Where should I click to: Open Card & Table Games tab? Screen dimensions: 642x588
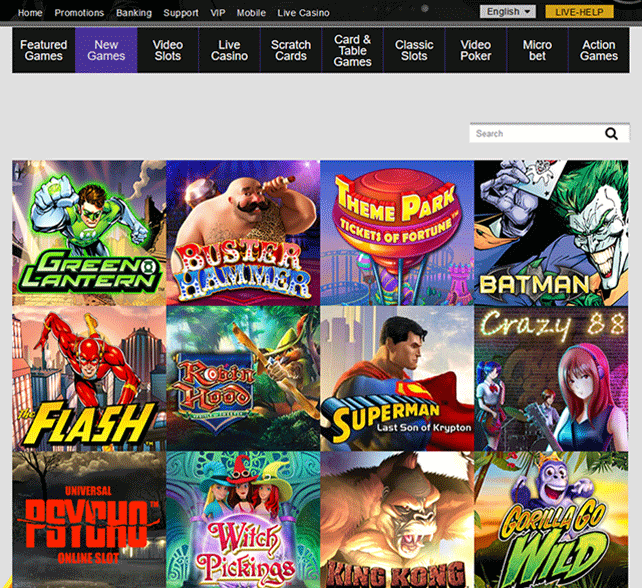tap(353, 50)
